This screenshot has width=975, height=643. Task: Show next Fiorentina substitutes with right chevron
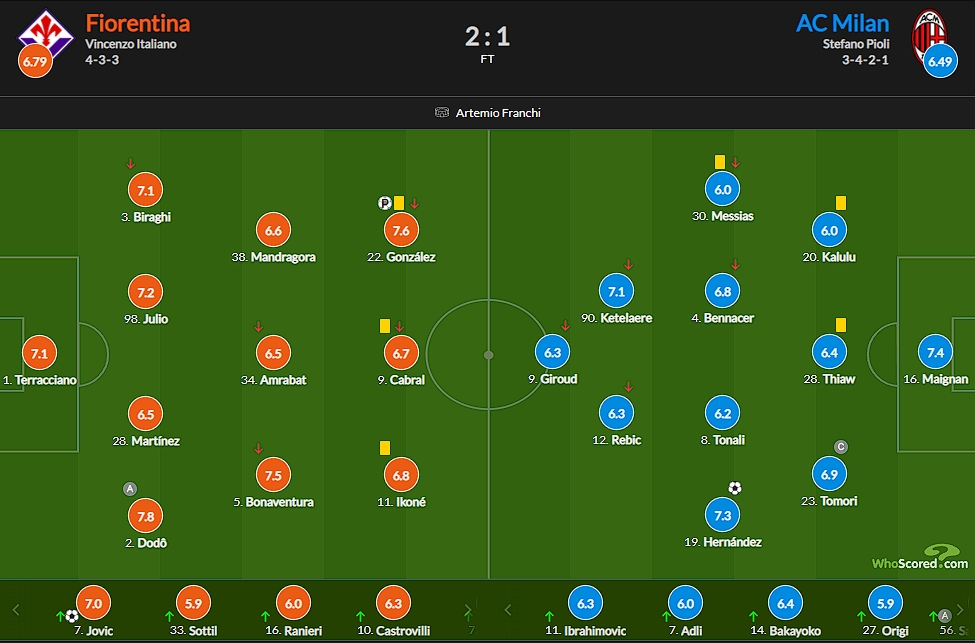[x=468, y=610]
